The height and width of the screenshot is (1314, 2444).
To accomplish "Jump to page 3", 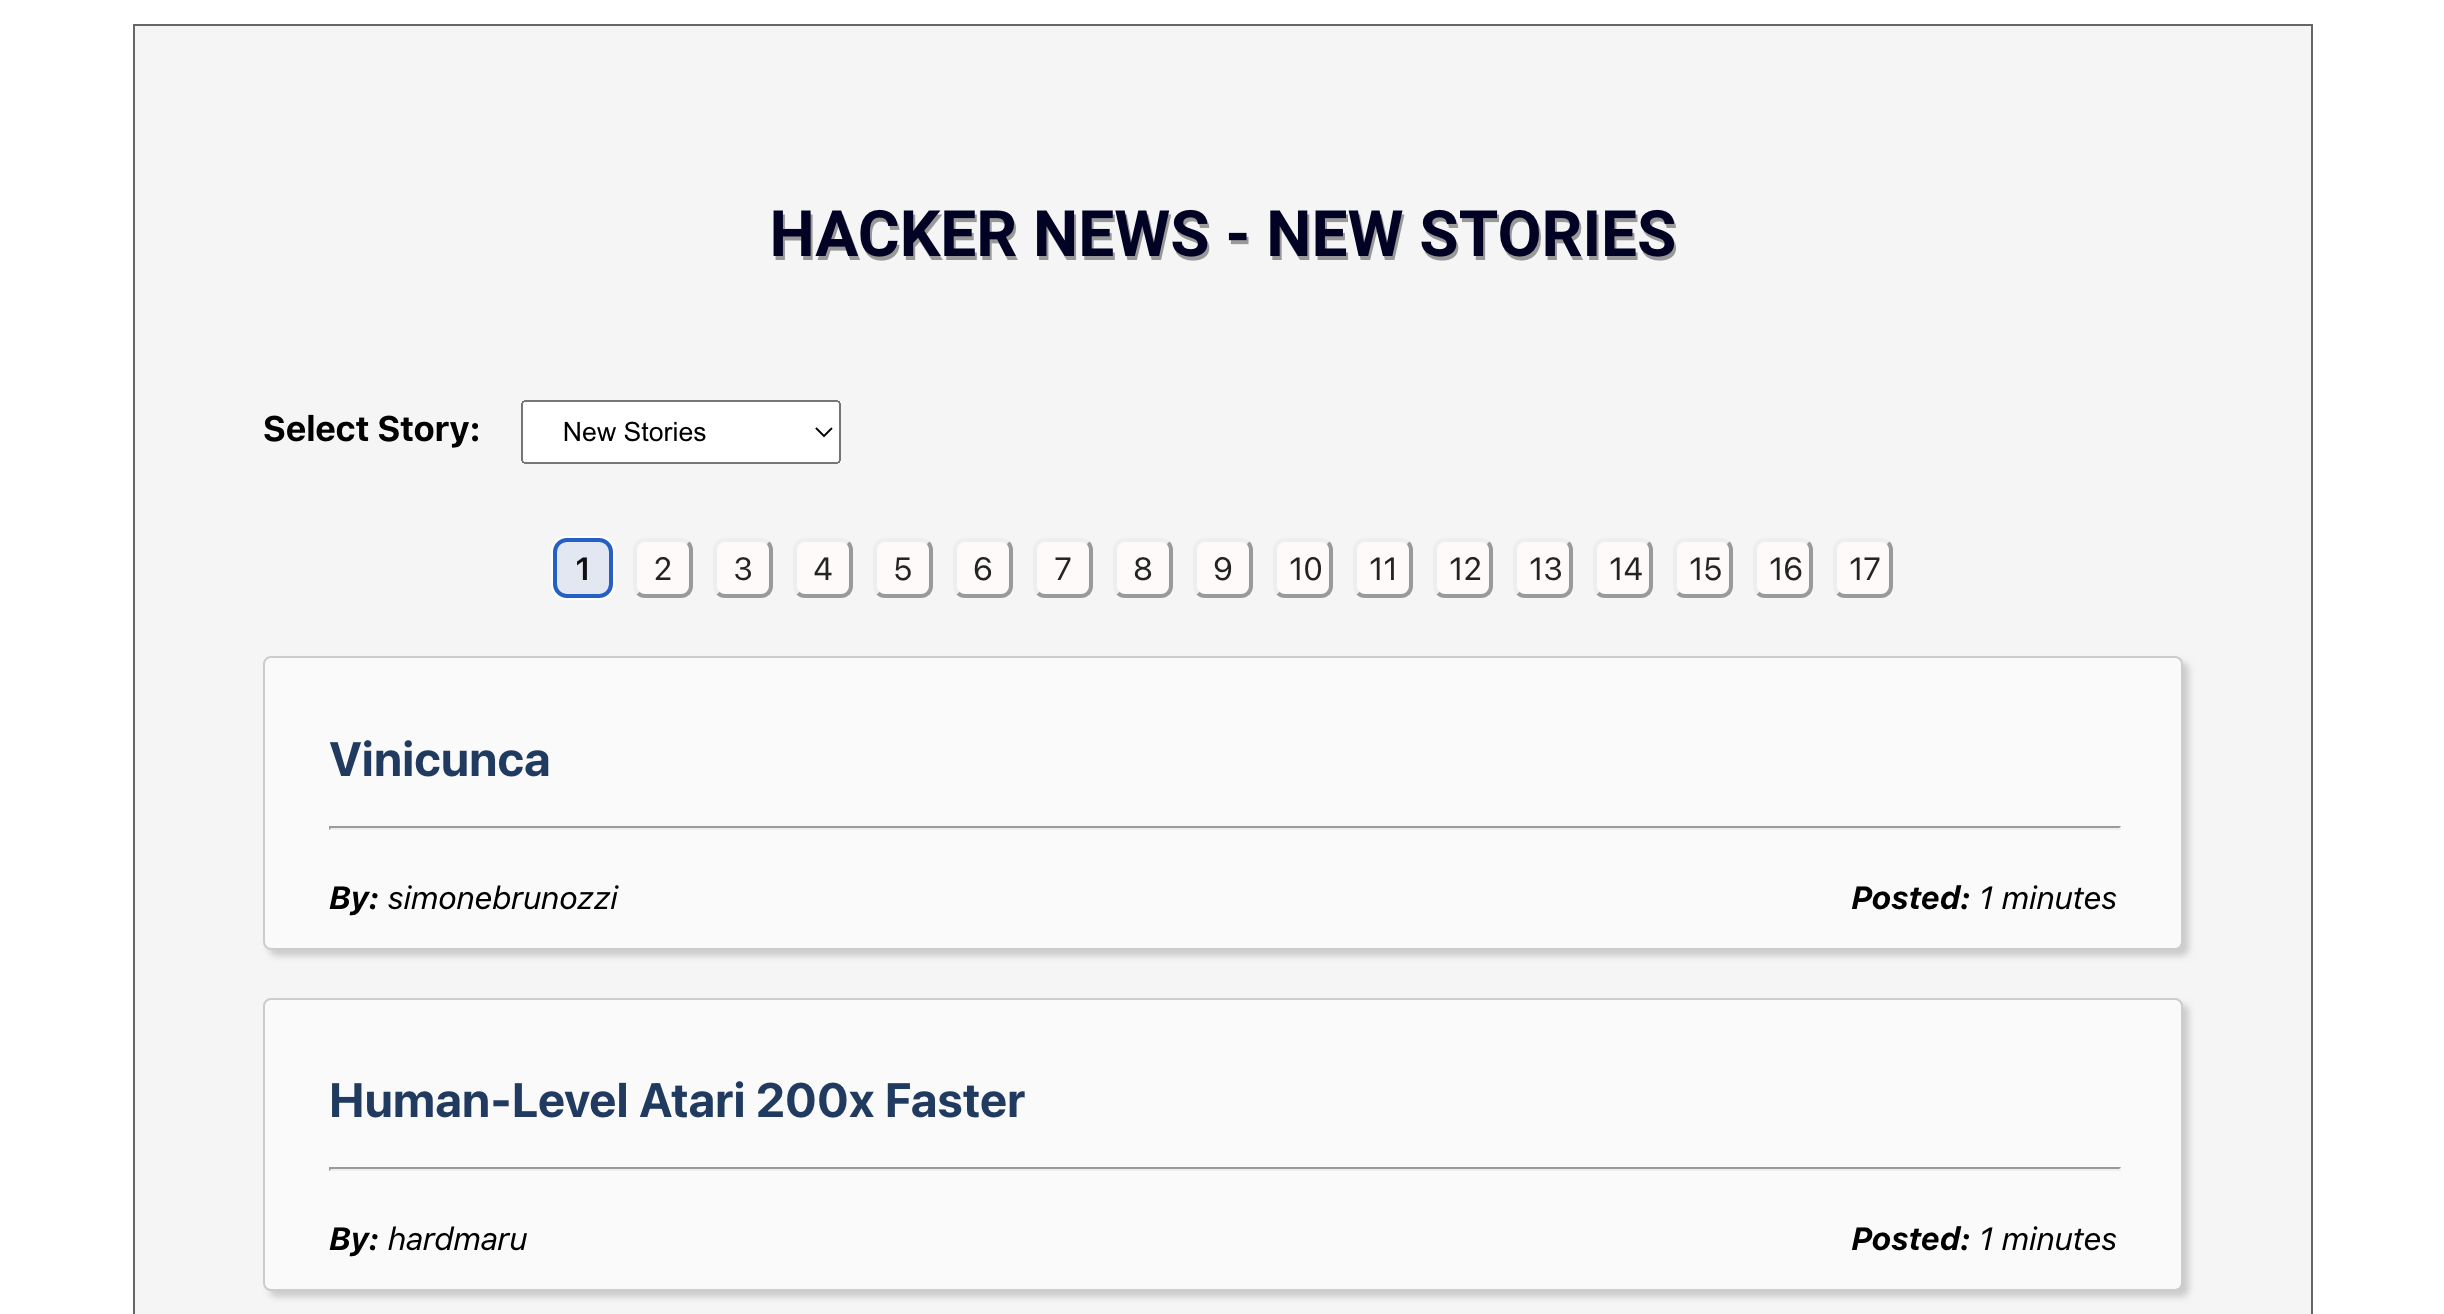I will pos(743,568).
